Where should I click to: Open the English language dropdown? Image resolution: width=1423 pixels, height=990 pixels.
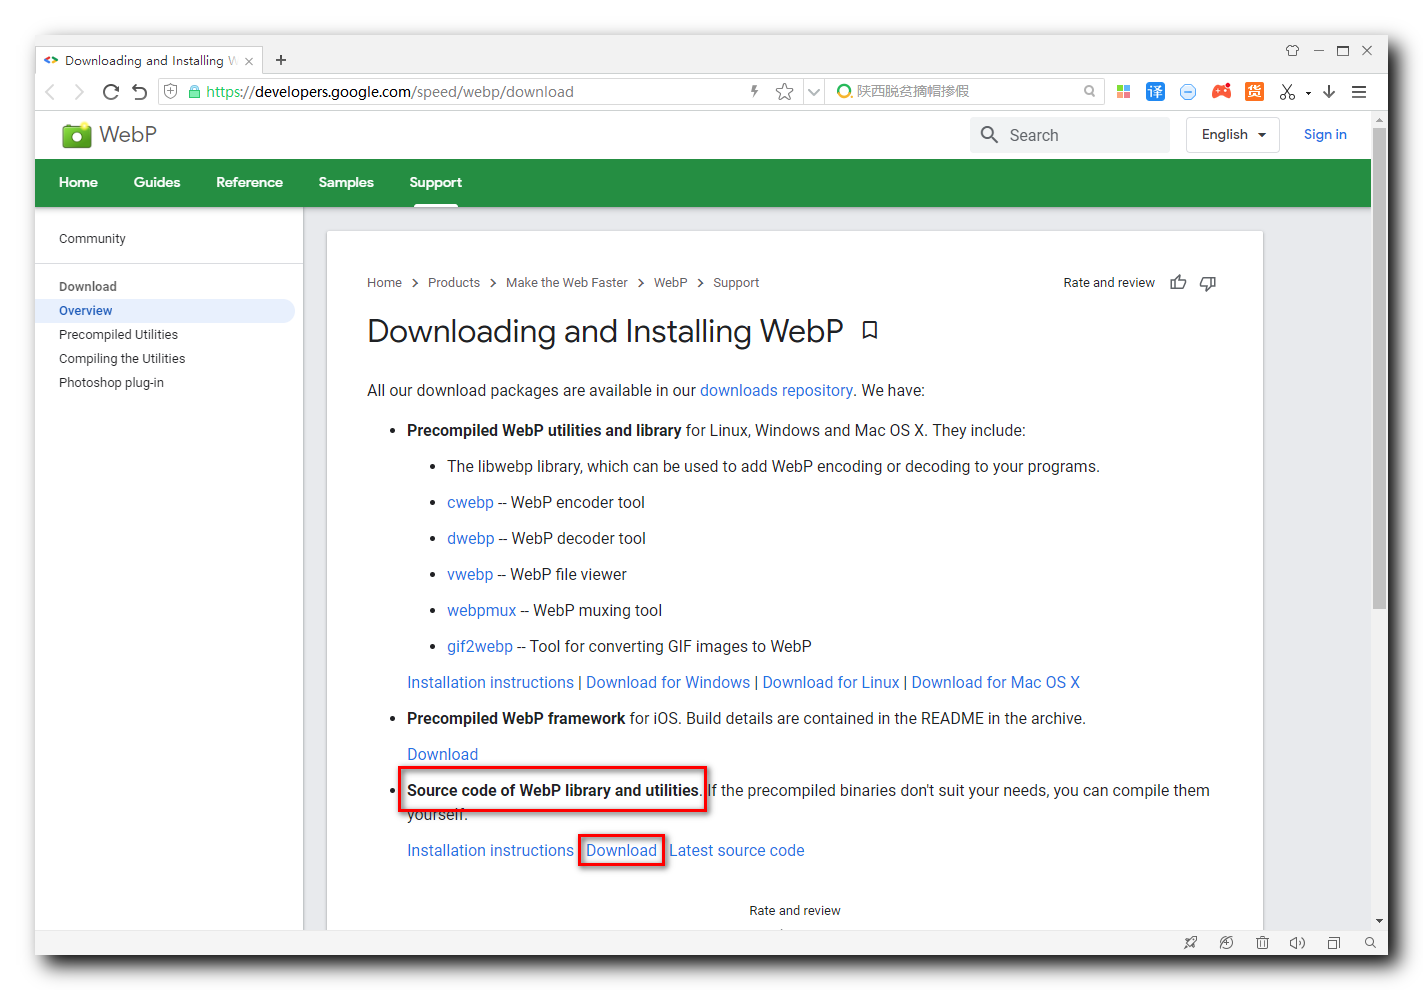(1232, 134)
